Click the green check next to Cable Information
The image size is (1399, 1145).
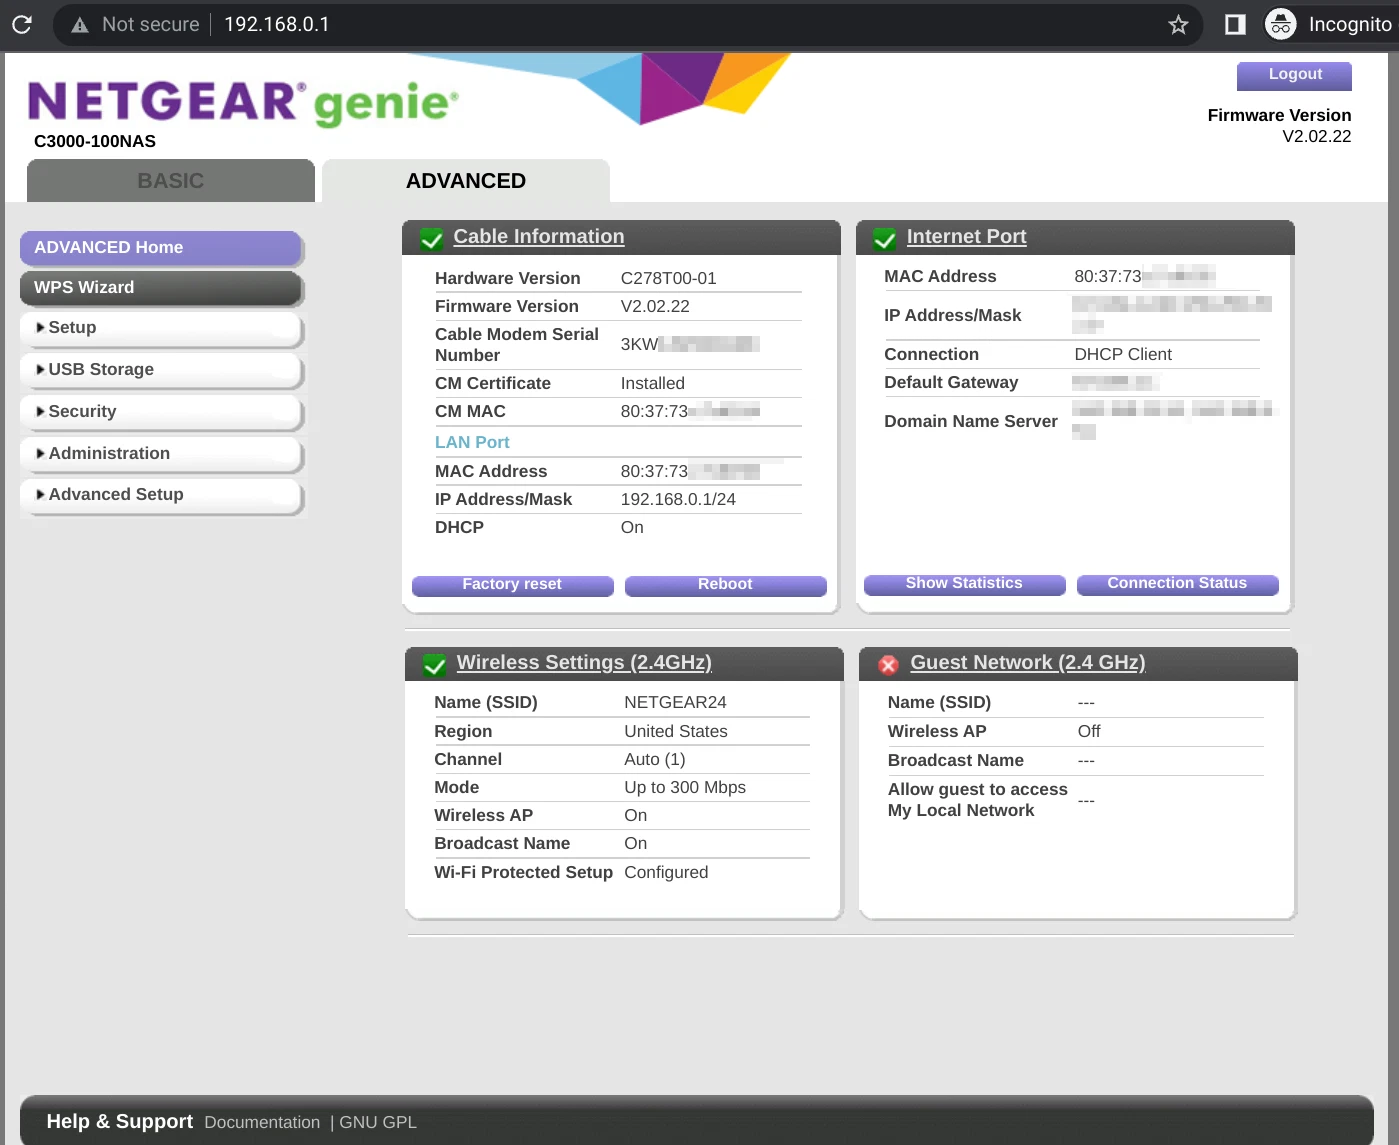pyautogui.click(x=432, y=240)
